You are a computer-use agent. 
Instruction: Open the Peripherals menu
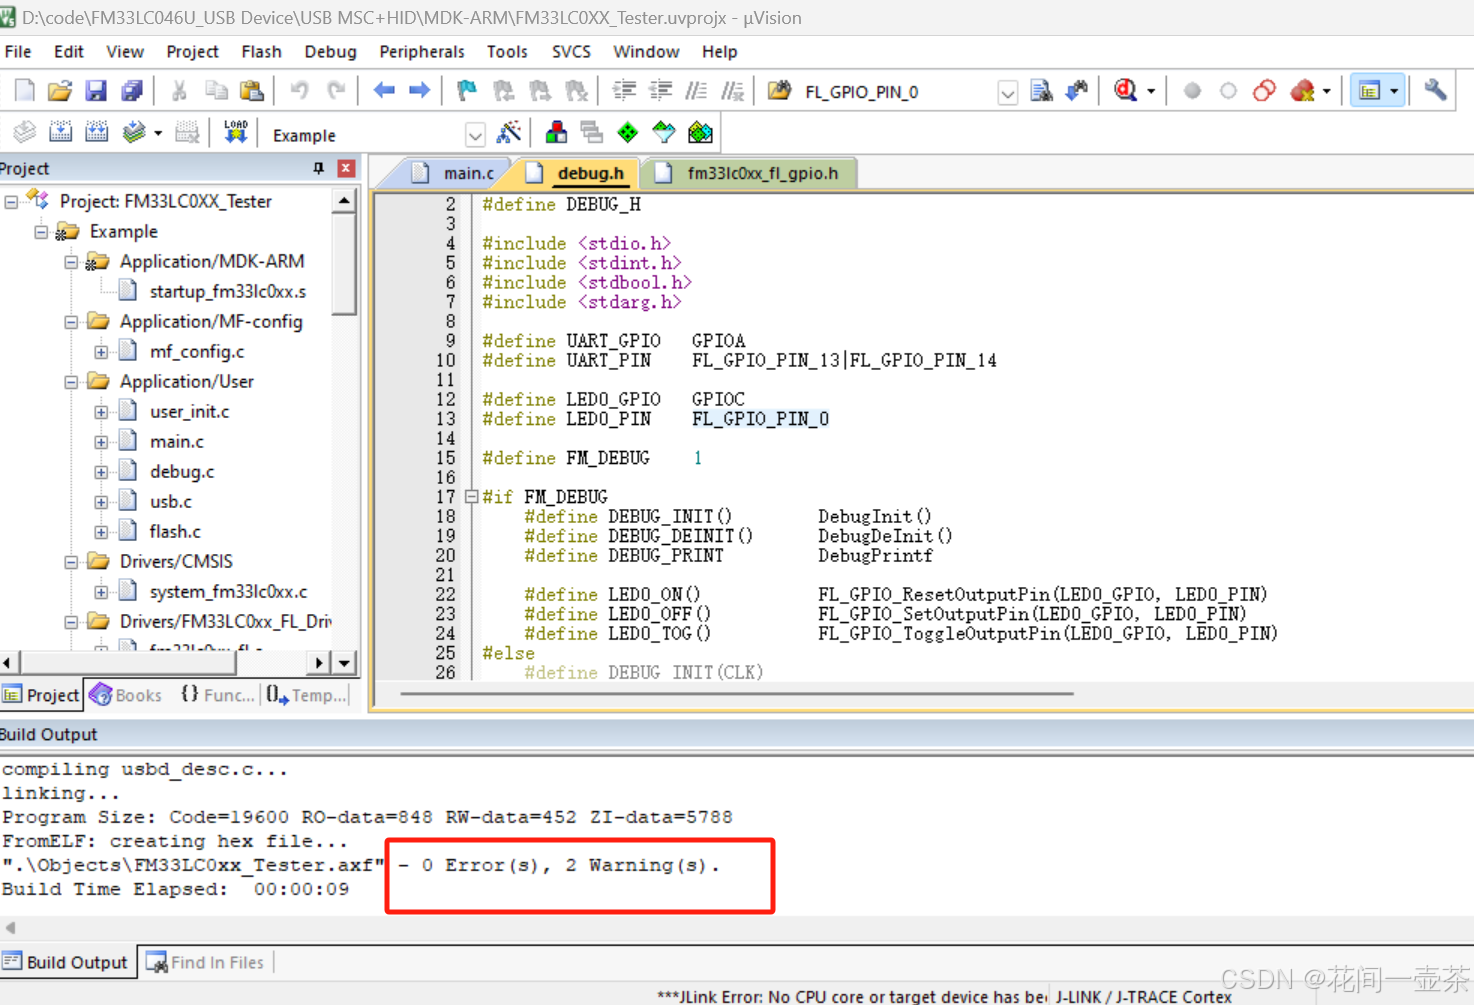click(421, 52)
